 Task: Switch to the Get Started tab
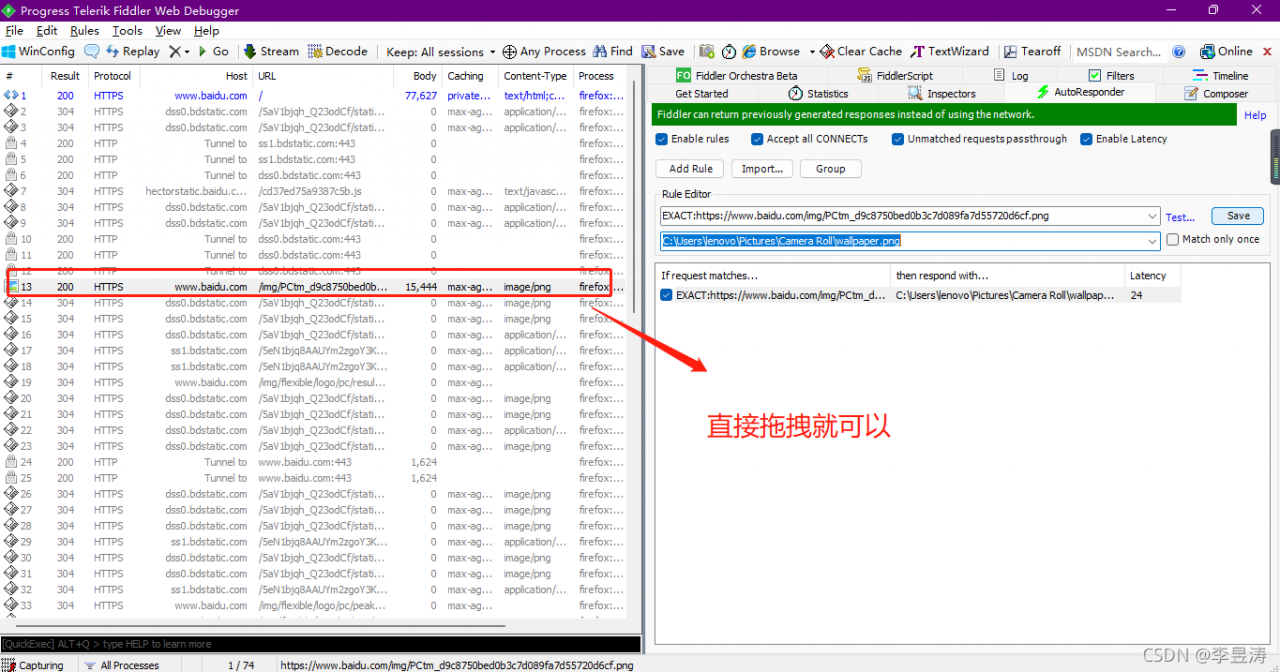(702, 93)
